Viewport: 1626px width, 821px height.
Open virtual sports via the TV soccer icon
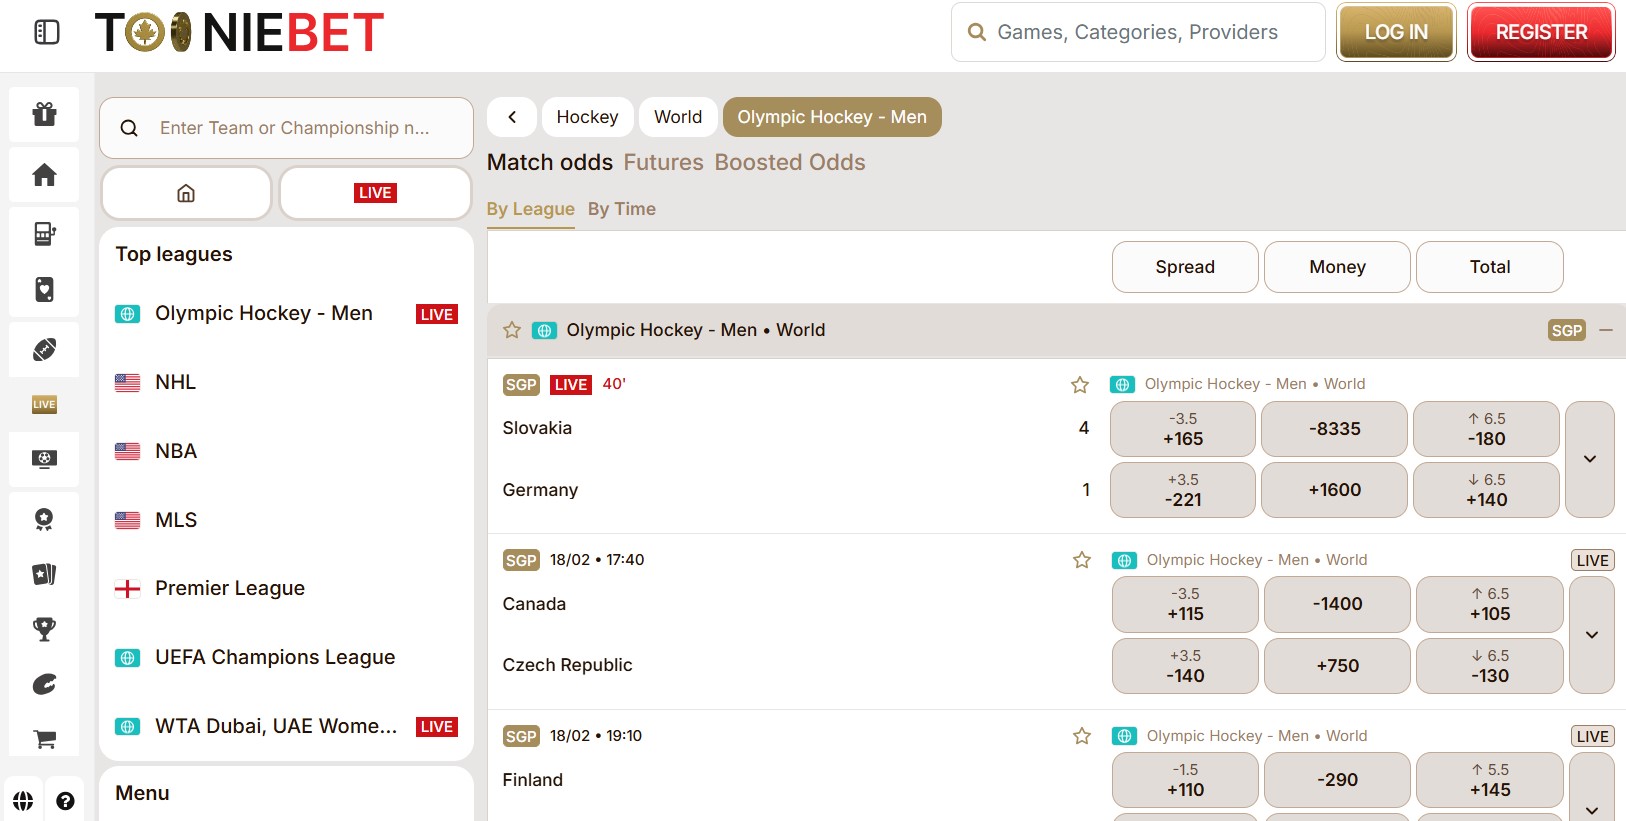44,460
